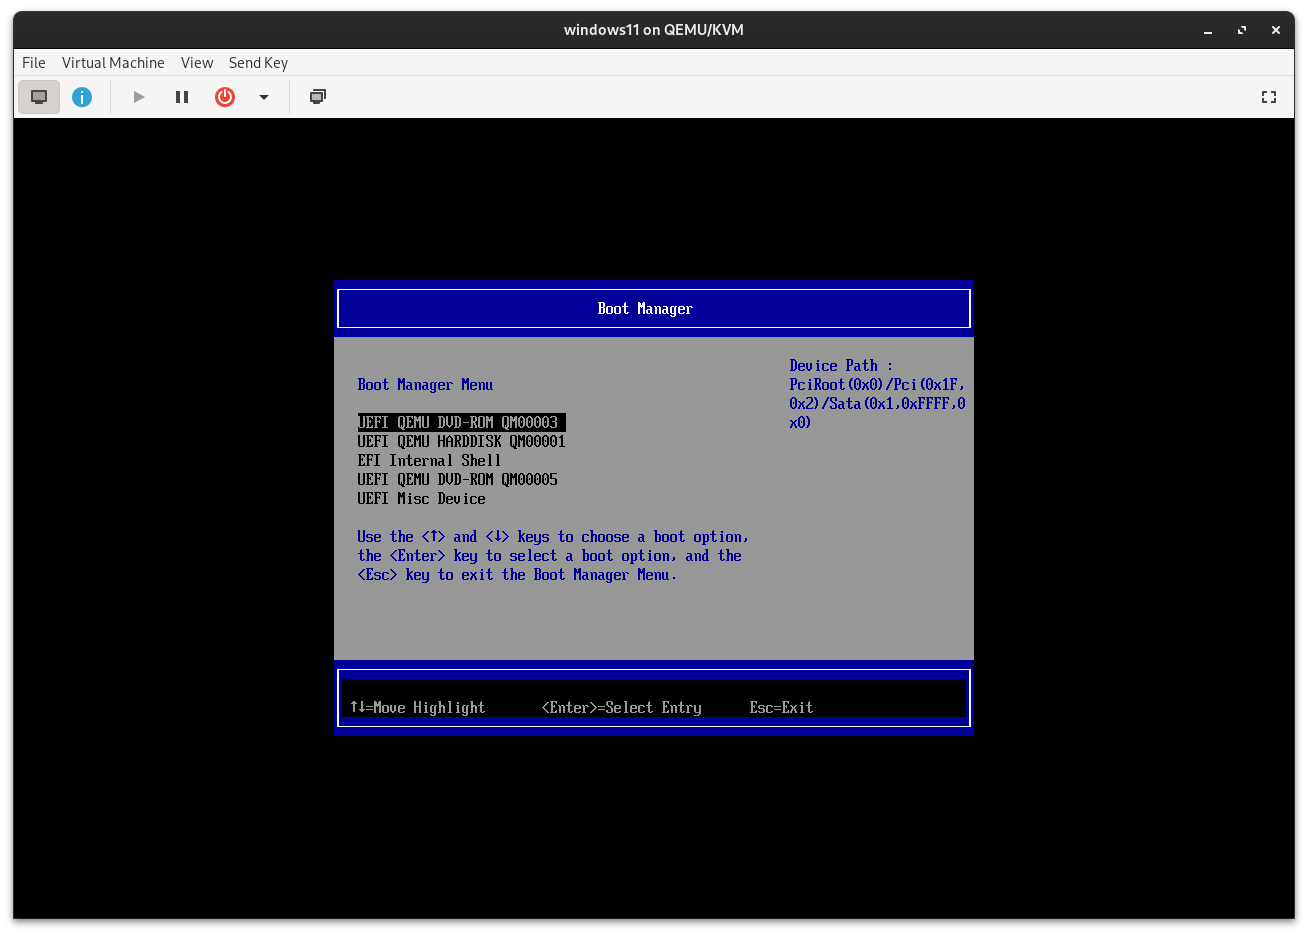Open manage VM snapshots icon
Image resolution: width=1308 pixels, height=935 pixels.
pos(318,97)
